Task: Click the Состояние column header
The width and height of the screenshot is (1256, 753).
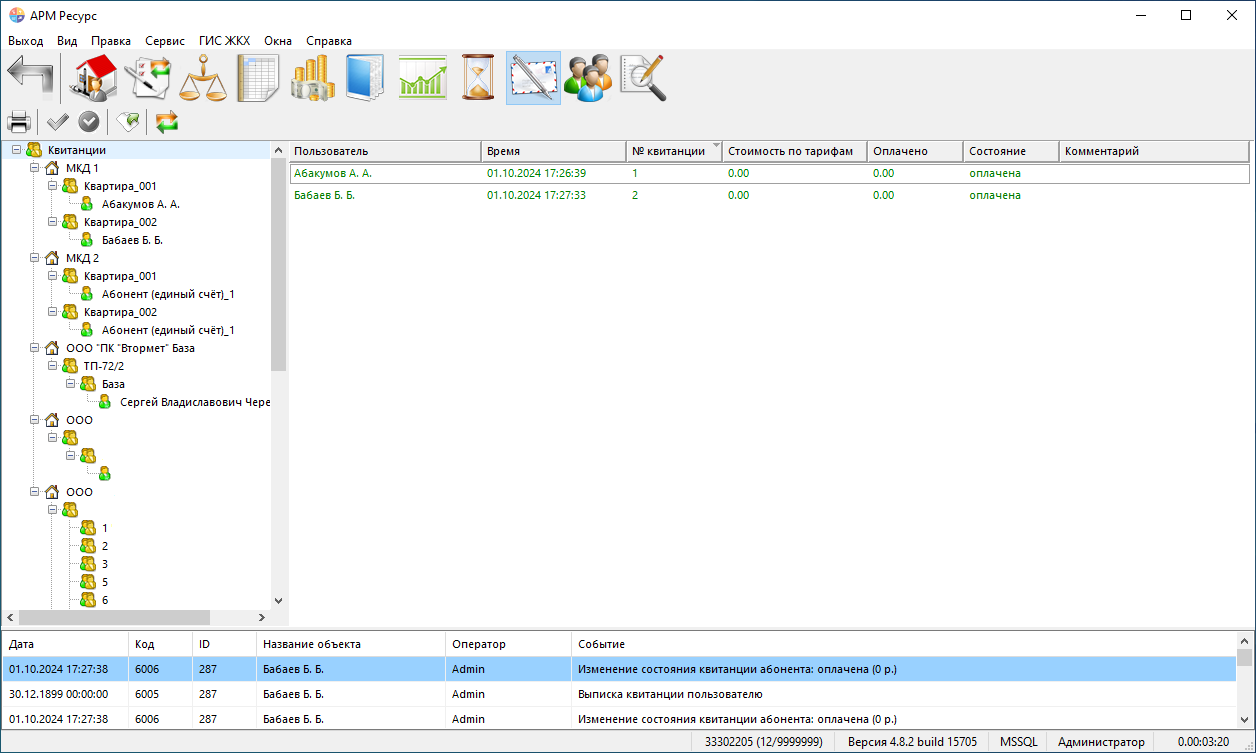Action: click(1011, 151)
